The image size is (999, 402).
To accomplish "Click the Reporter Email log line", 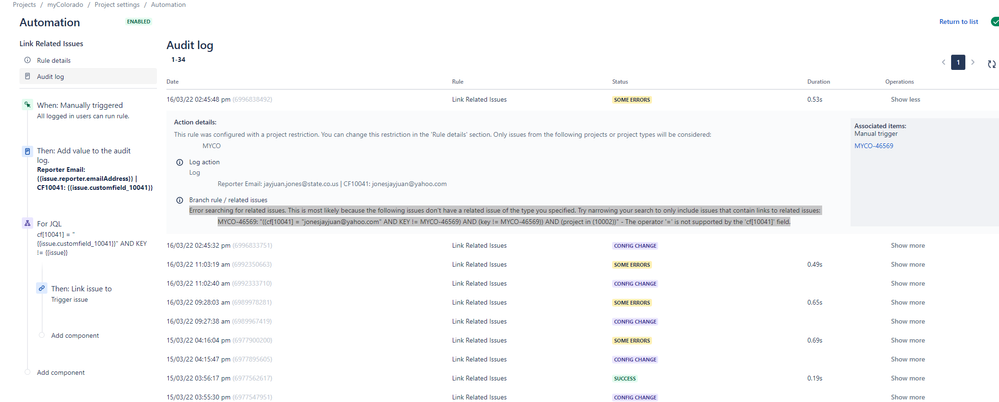I will [332, 183].
